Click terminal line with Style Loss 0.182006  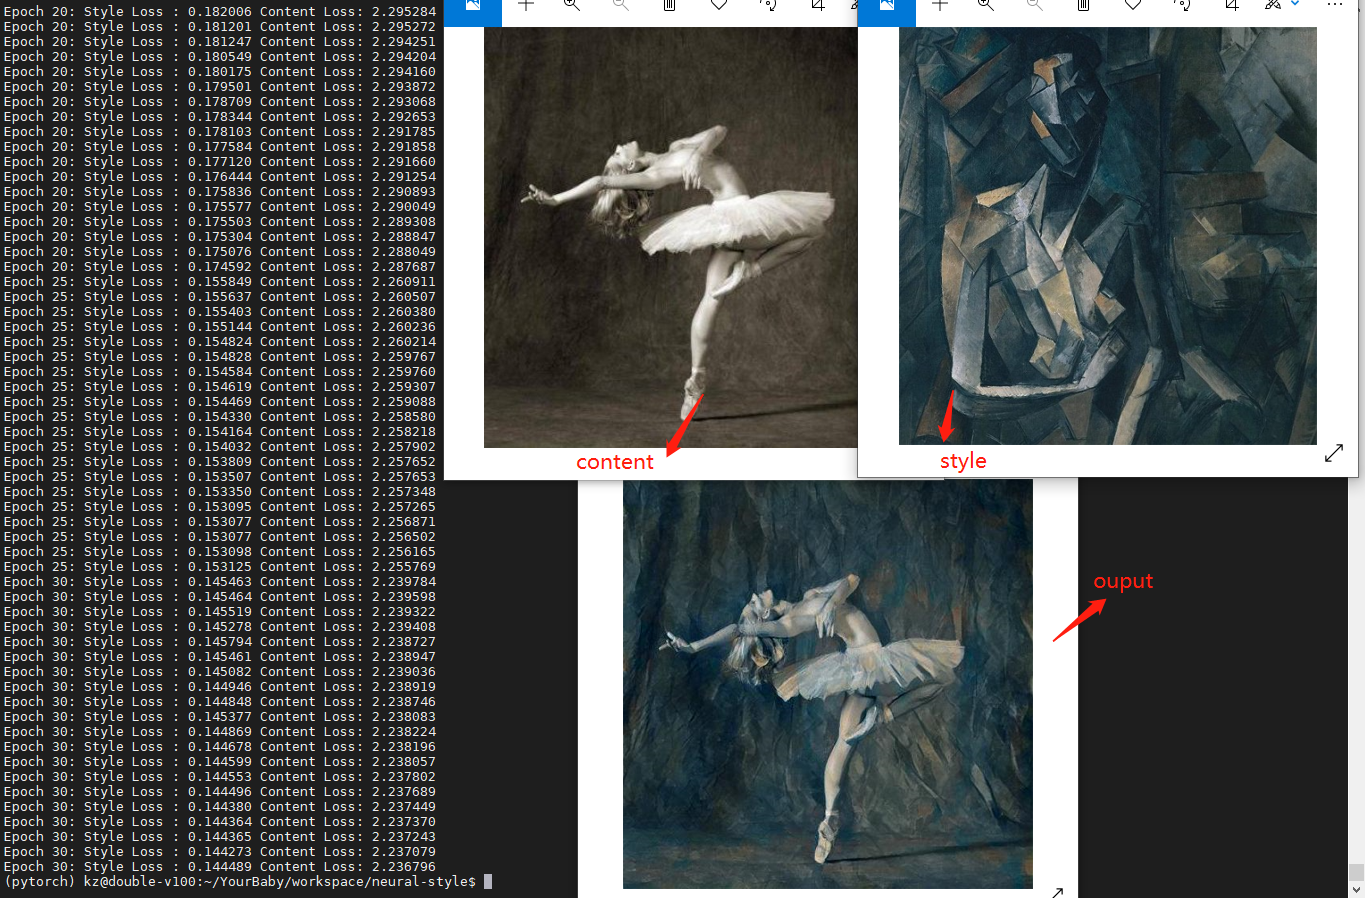click(x=220, y=12)
